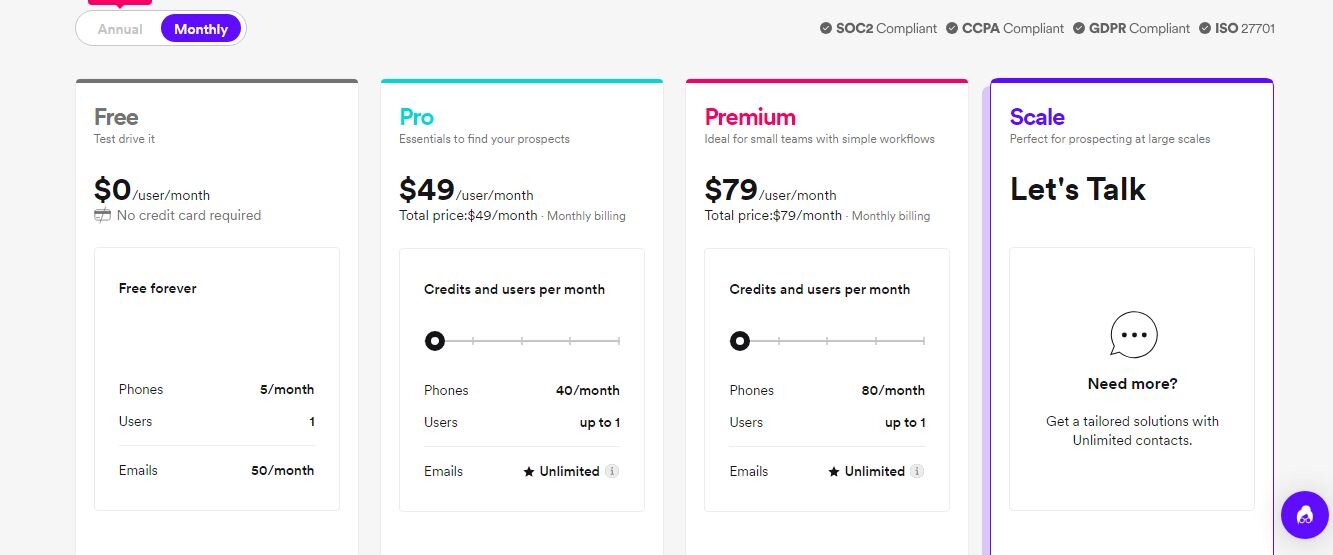
Task: Click the Scale plan heading
Action: [1037, 117]
